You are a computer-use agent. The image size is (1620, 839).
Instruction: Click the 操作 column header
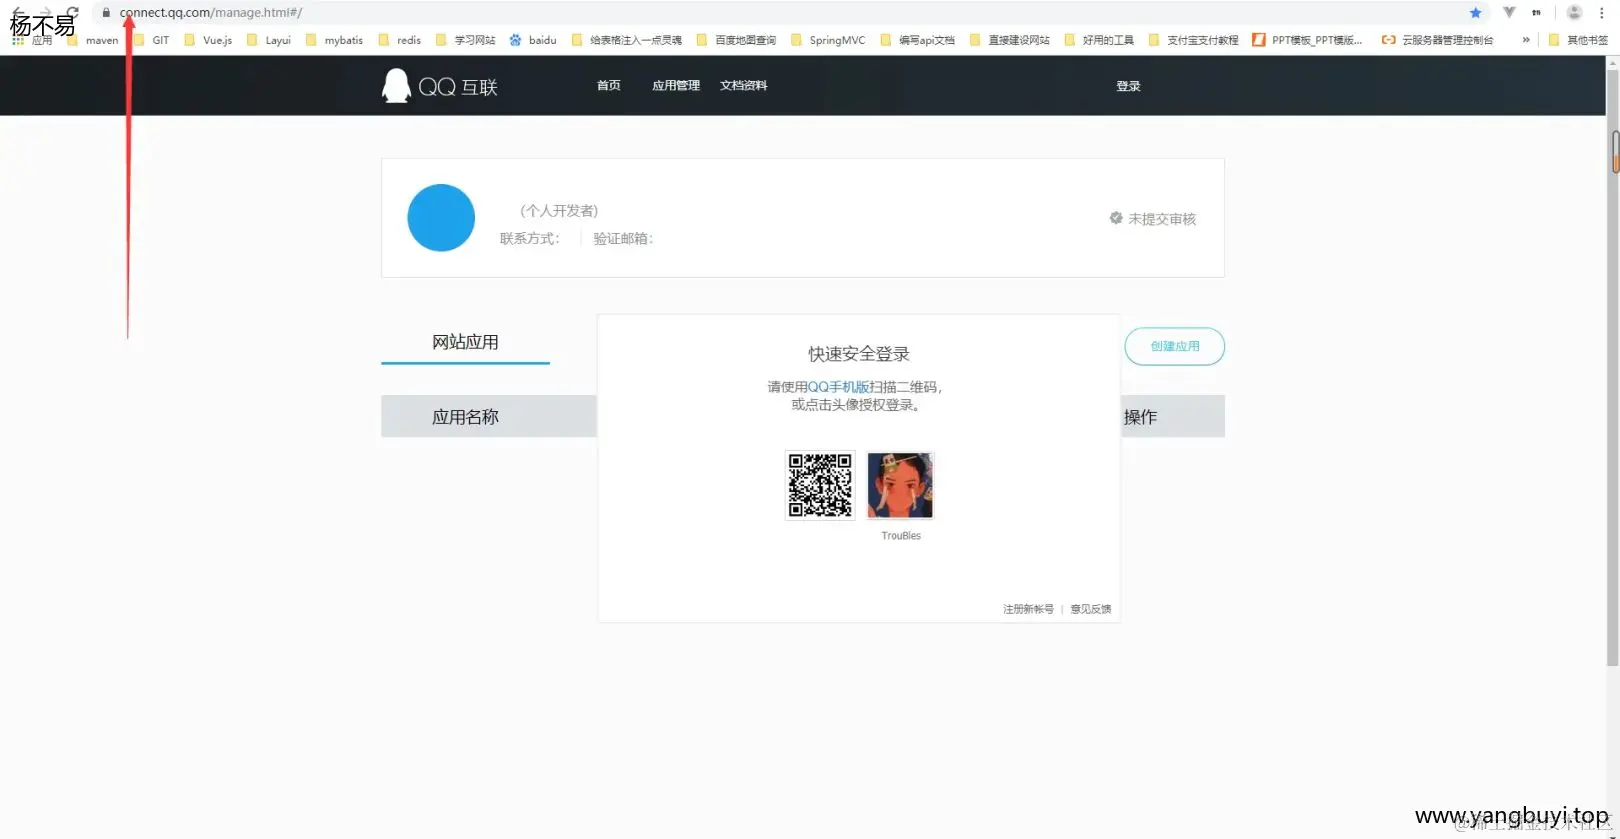click(1140, 417)
